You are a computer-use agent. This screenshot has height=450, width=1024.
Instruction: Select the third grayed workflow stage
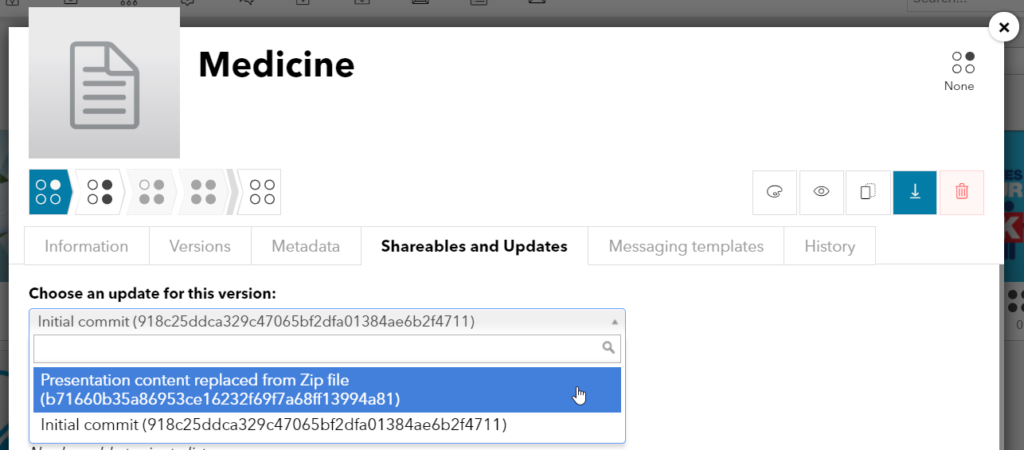(152, 192)
